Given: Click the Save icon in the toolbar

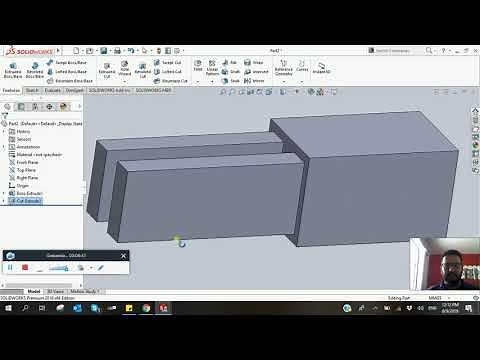Looking at the screenshot, I should point(104,51).
